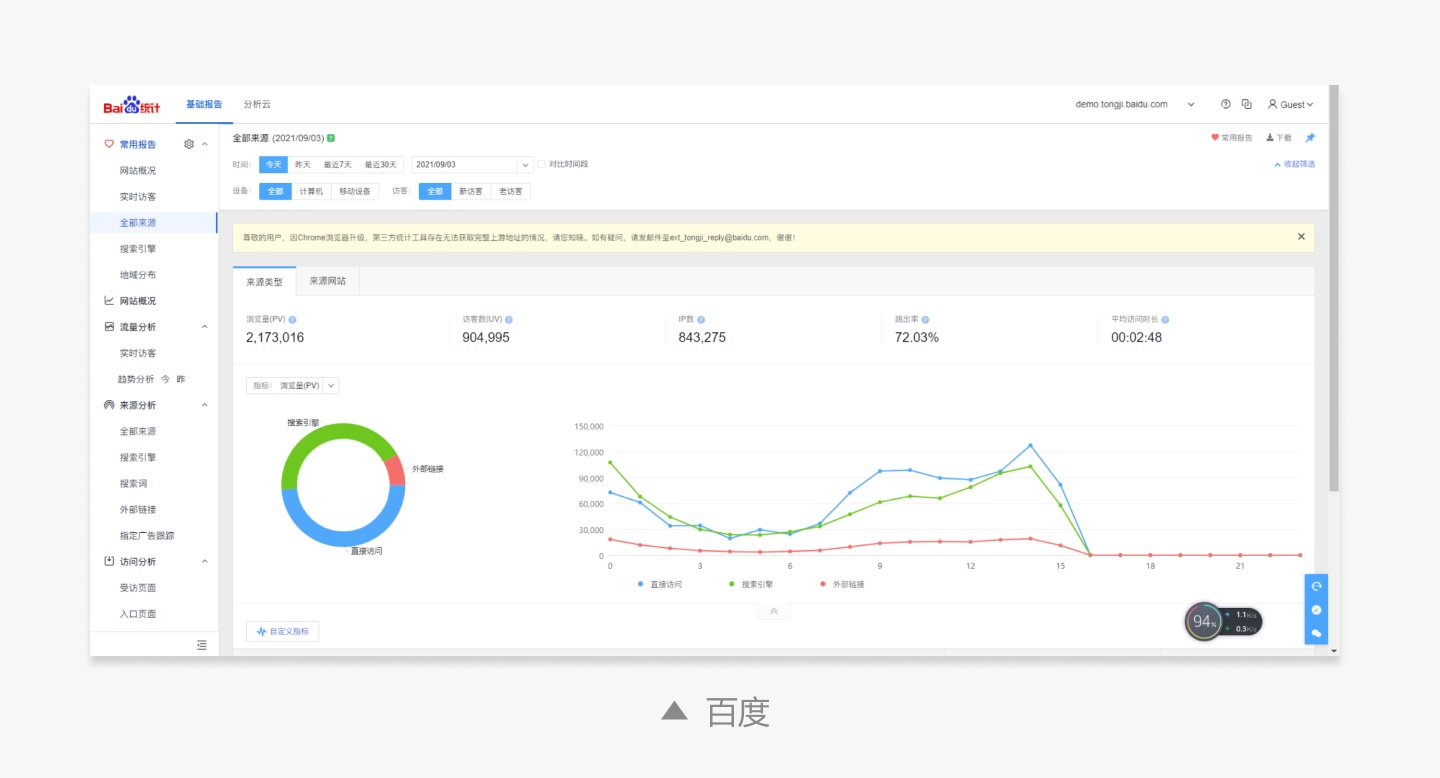Click info icon next to IP数
This screenshot has height=778, width=1440.
(x=702, y=320)
